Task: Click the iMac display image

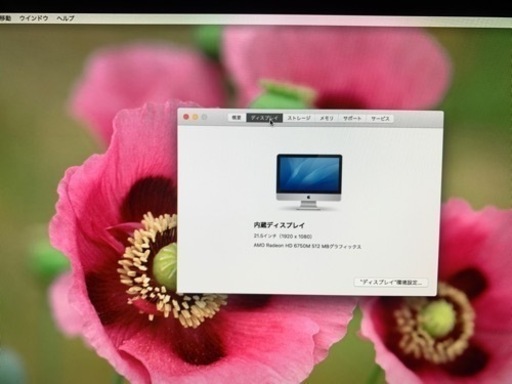Action: click(309, 182)
